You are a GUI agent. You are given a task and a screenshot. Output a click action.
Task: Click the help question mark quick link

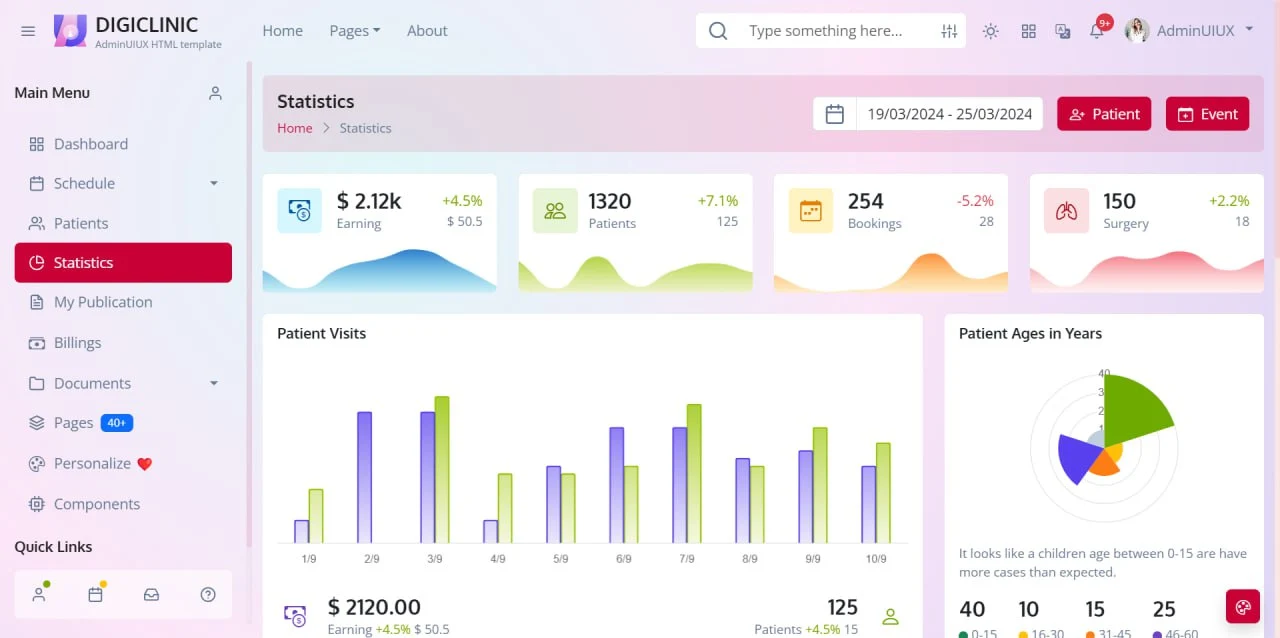[208, 594]
